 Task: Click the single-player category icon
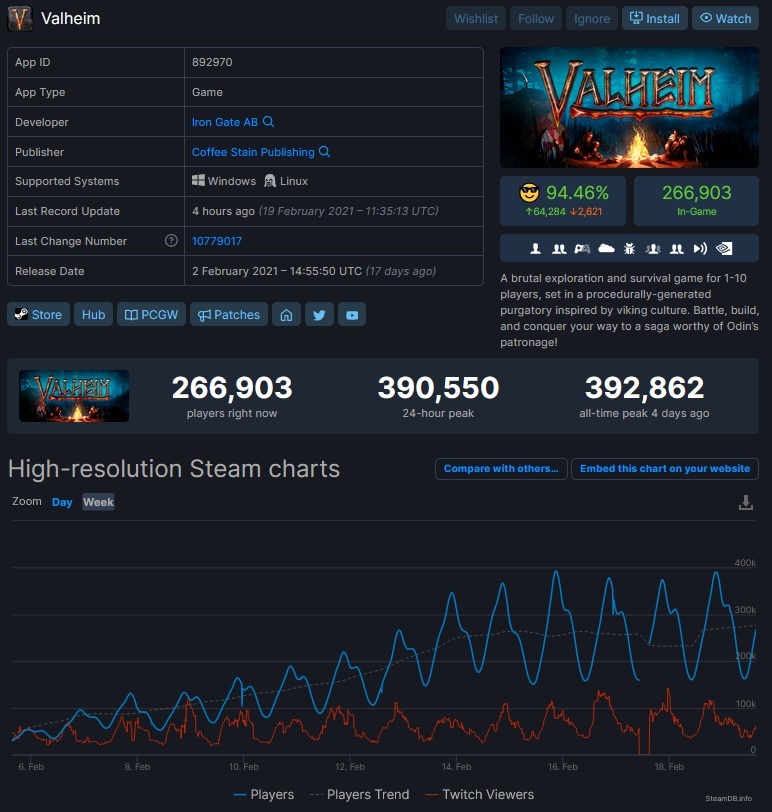[535, 249]
